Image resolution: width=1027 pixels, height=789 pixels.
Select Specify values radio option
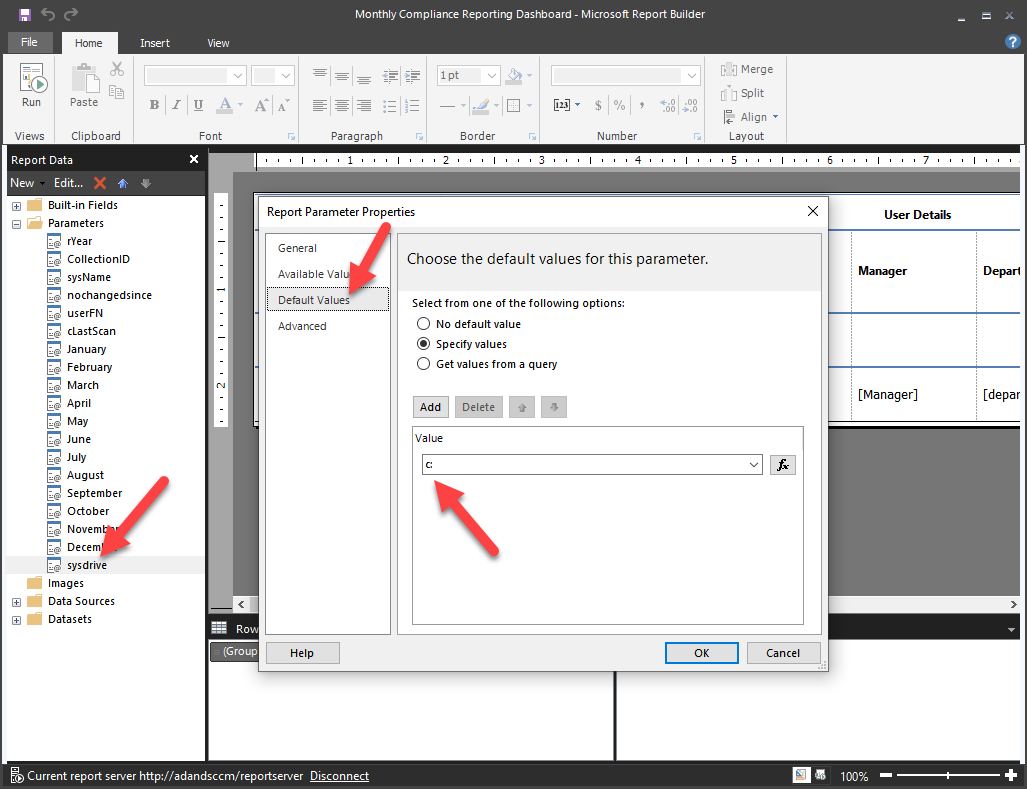(x=424, y=344)
